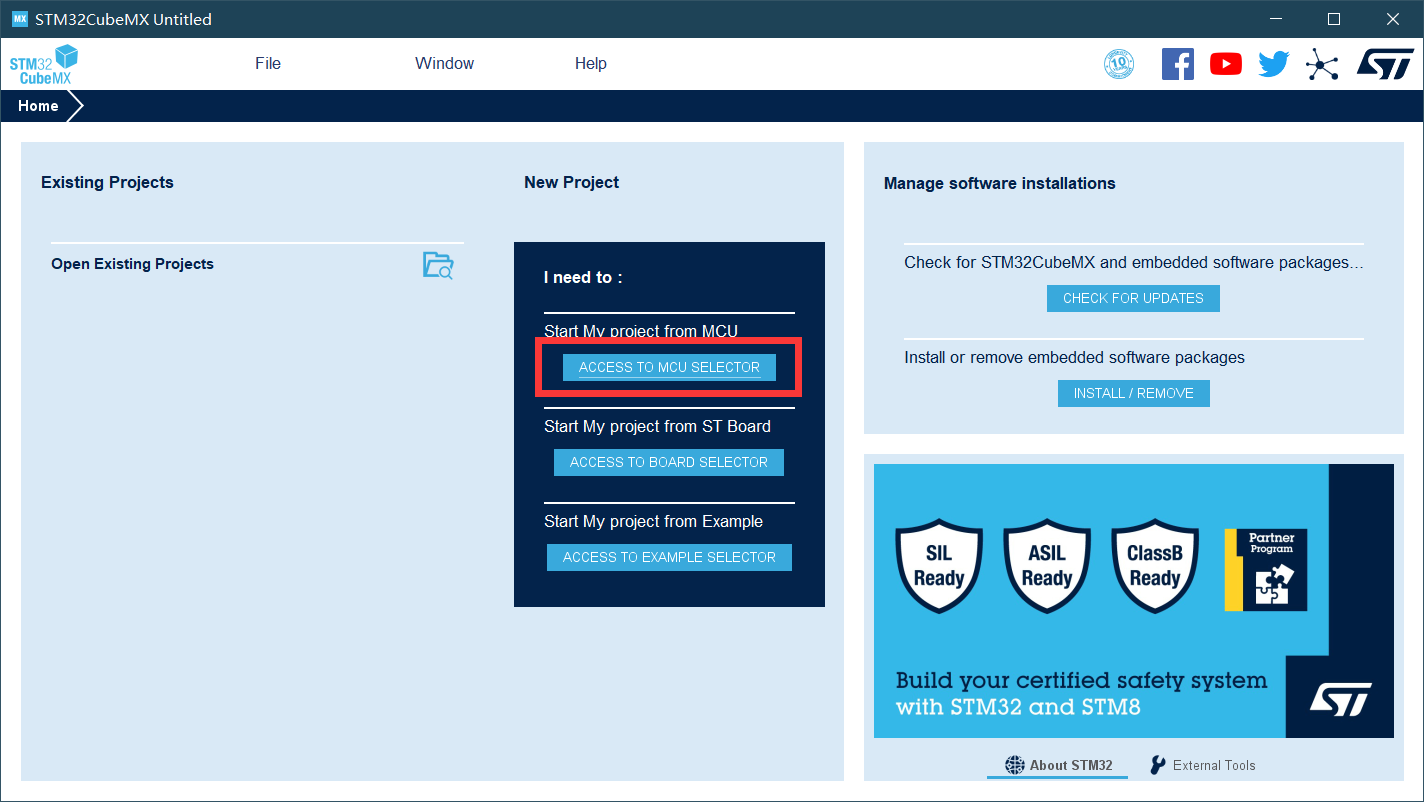Click the 'I need to :' text
1424x802 pixels.
click(x=583, y=277)
